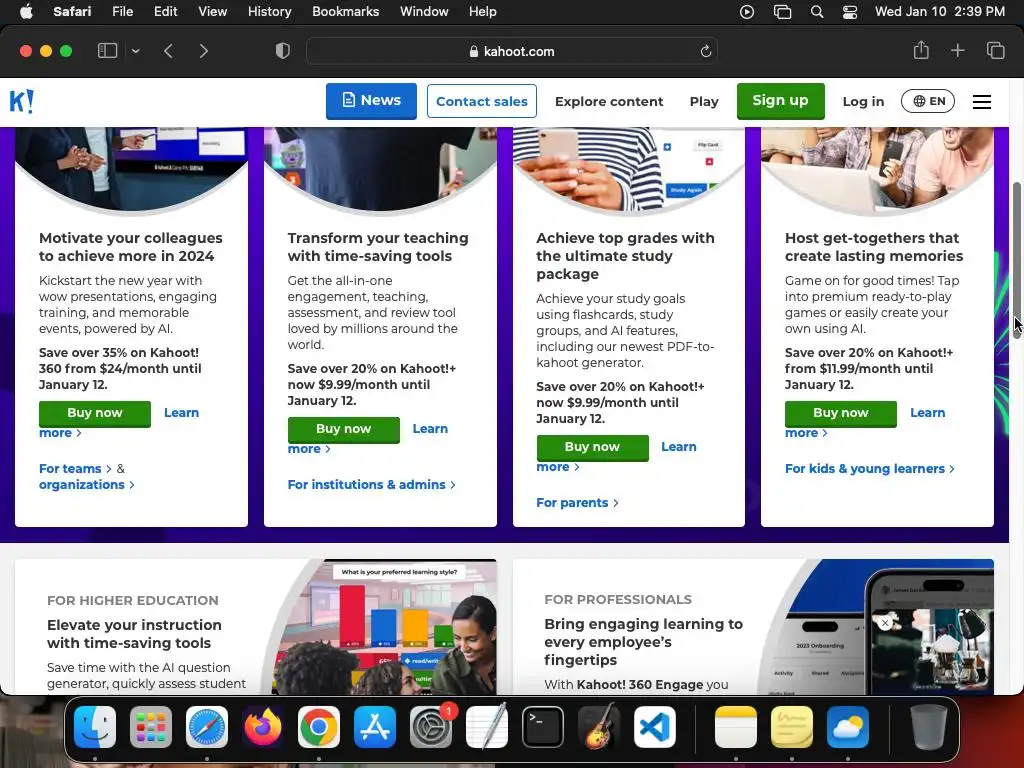Open Firefox from the dock
1024x768 pixels.
pyautogui.click(x=263, y=727)
